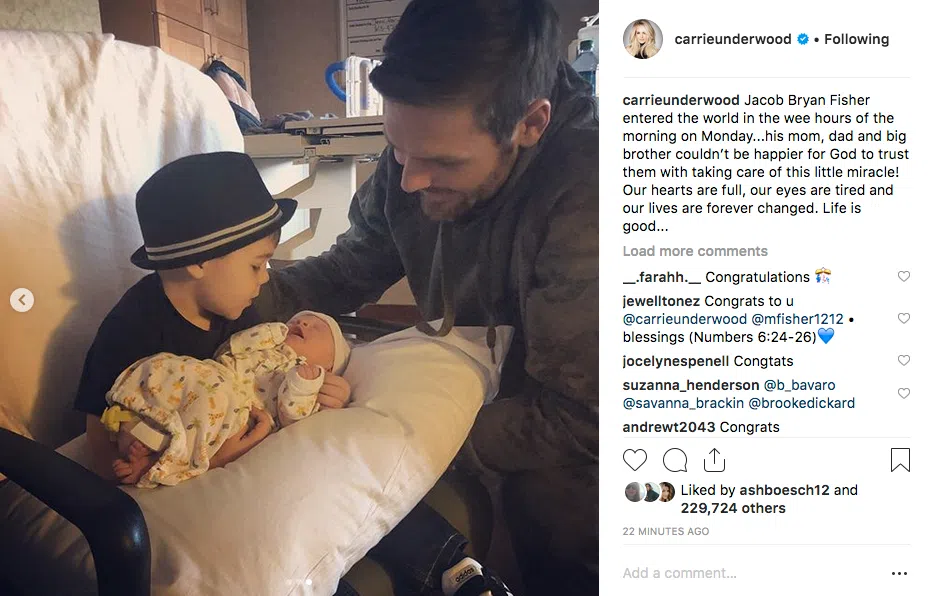This screenshot has height=596, width=930.
Task: Open comment bubble icon below comments
Action: (x=675, y=460)
